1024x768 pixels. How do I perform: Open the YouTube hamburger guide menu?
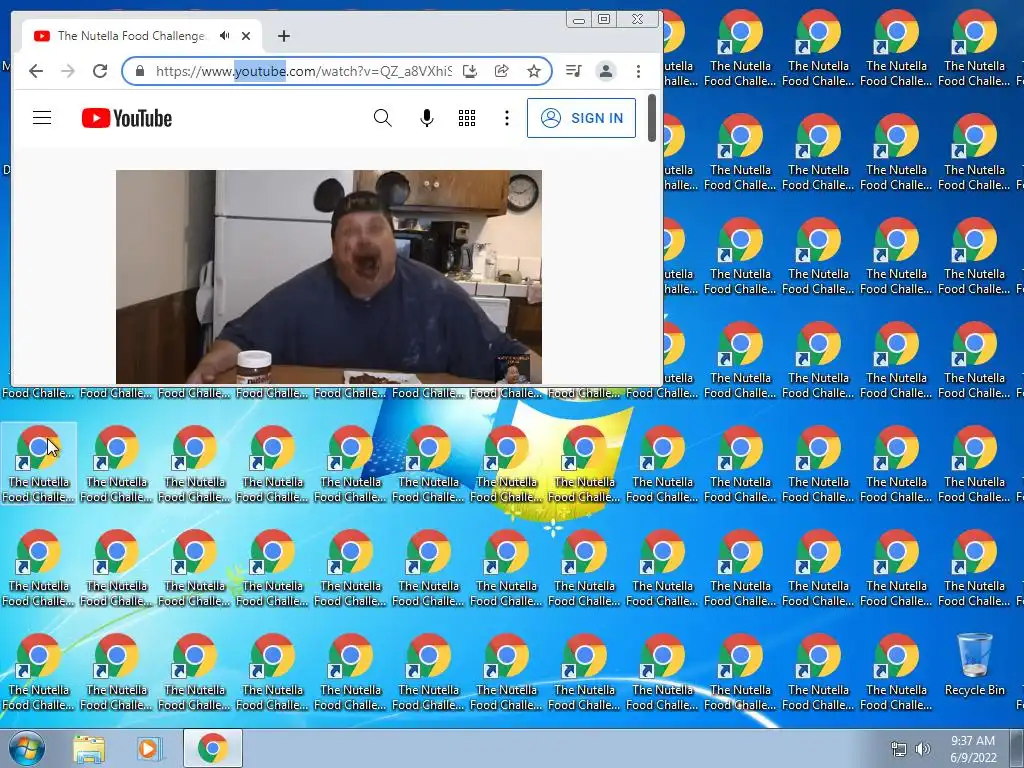(x=42, y=118)
